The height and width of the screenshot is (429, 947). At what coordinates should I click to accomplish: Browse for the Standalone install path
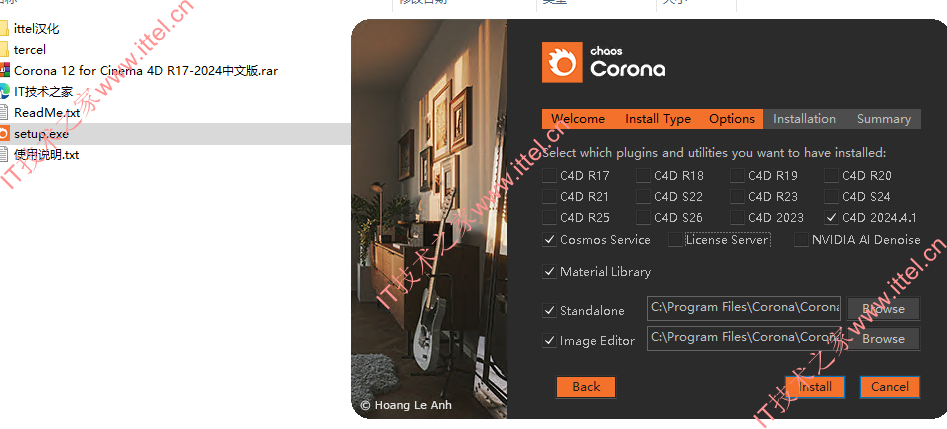883,308
